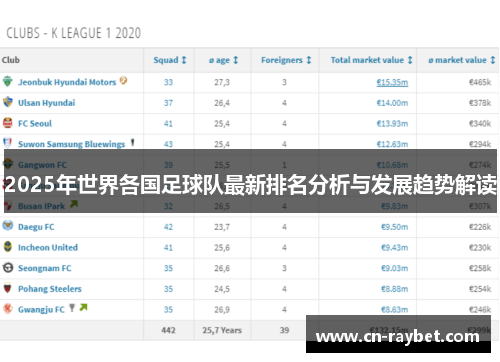Click the Gwangju FC crest icon

coord(8,309)
